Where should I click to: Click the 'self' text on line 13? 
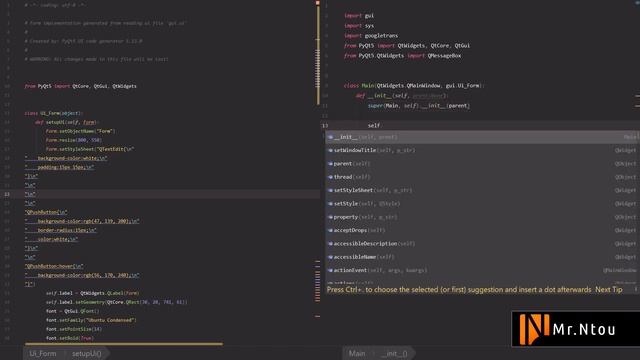374,126
